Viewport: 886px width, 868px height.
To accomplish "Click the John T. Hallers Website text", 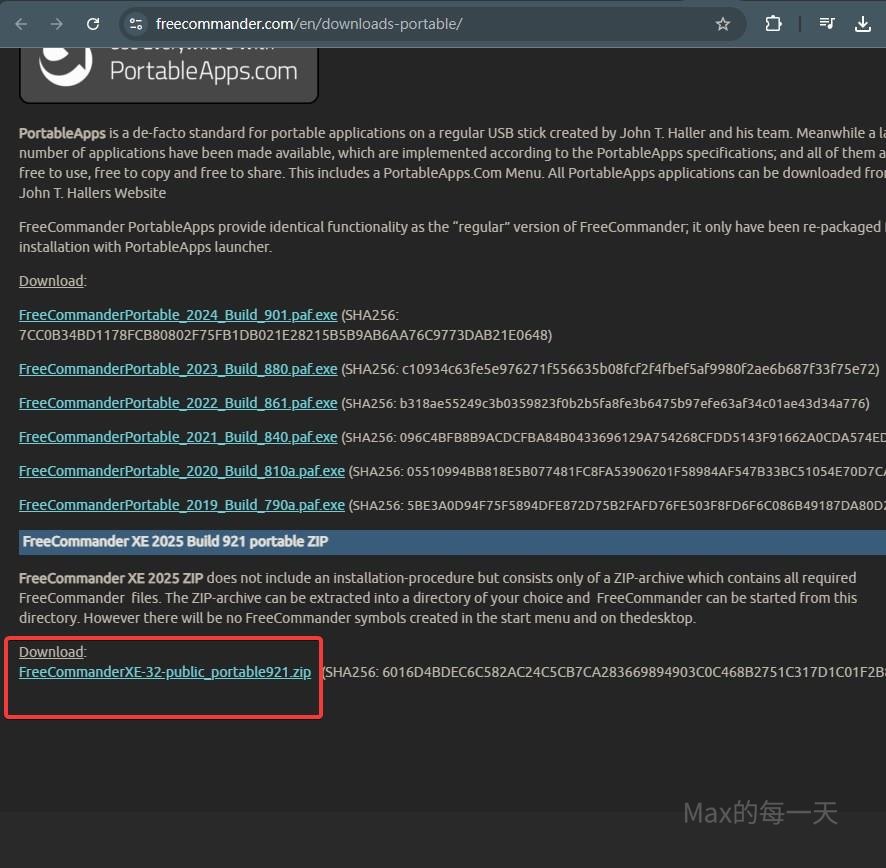I will (93, 193).
